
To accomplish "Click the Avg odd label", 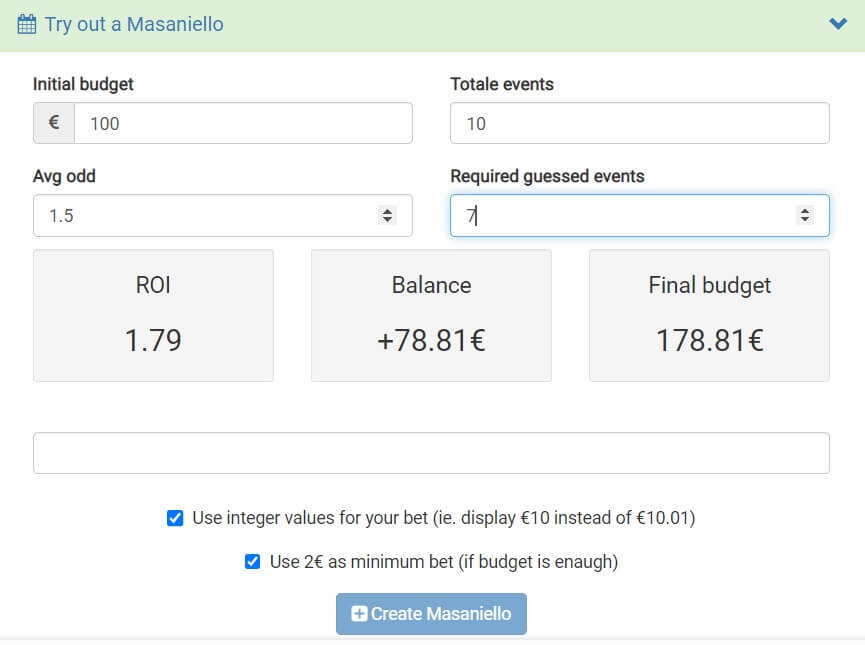I will [x=64, y=176].
